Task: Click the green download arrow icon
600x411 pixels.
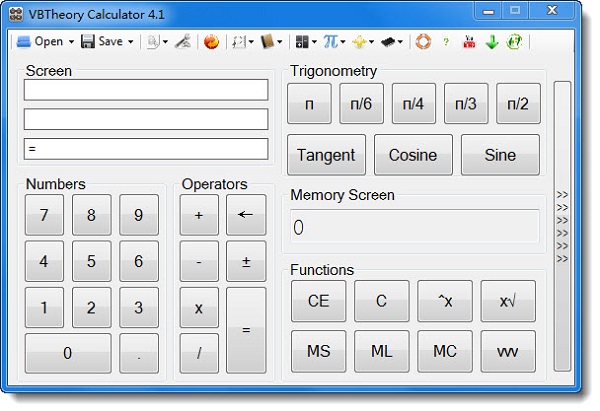Action: click(492, 42)
